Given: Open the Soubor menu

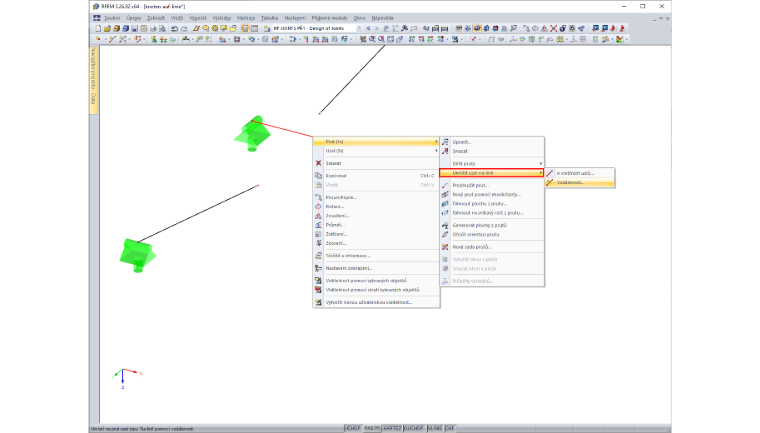Looking at the screenshot, I should click(112, 18).
